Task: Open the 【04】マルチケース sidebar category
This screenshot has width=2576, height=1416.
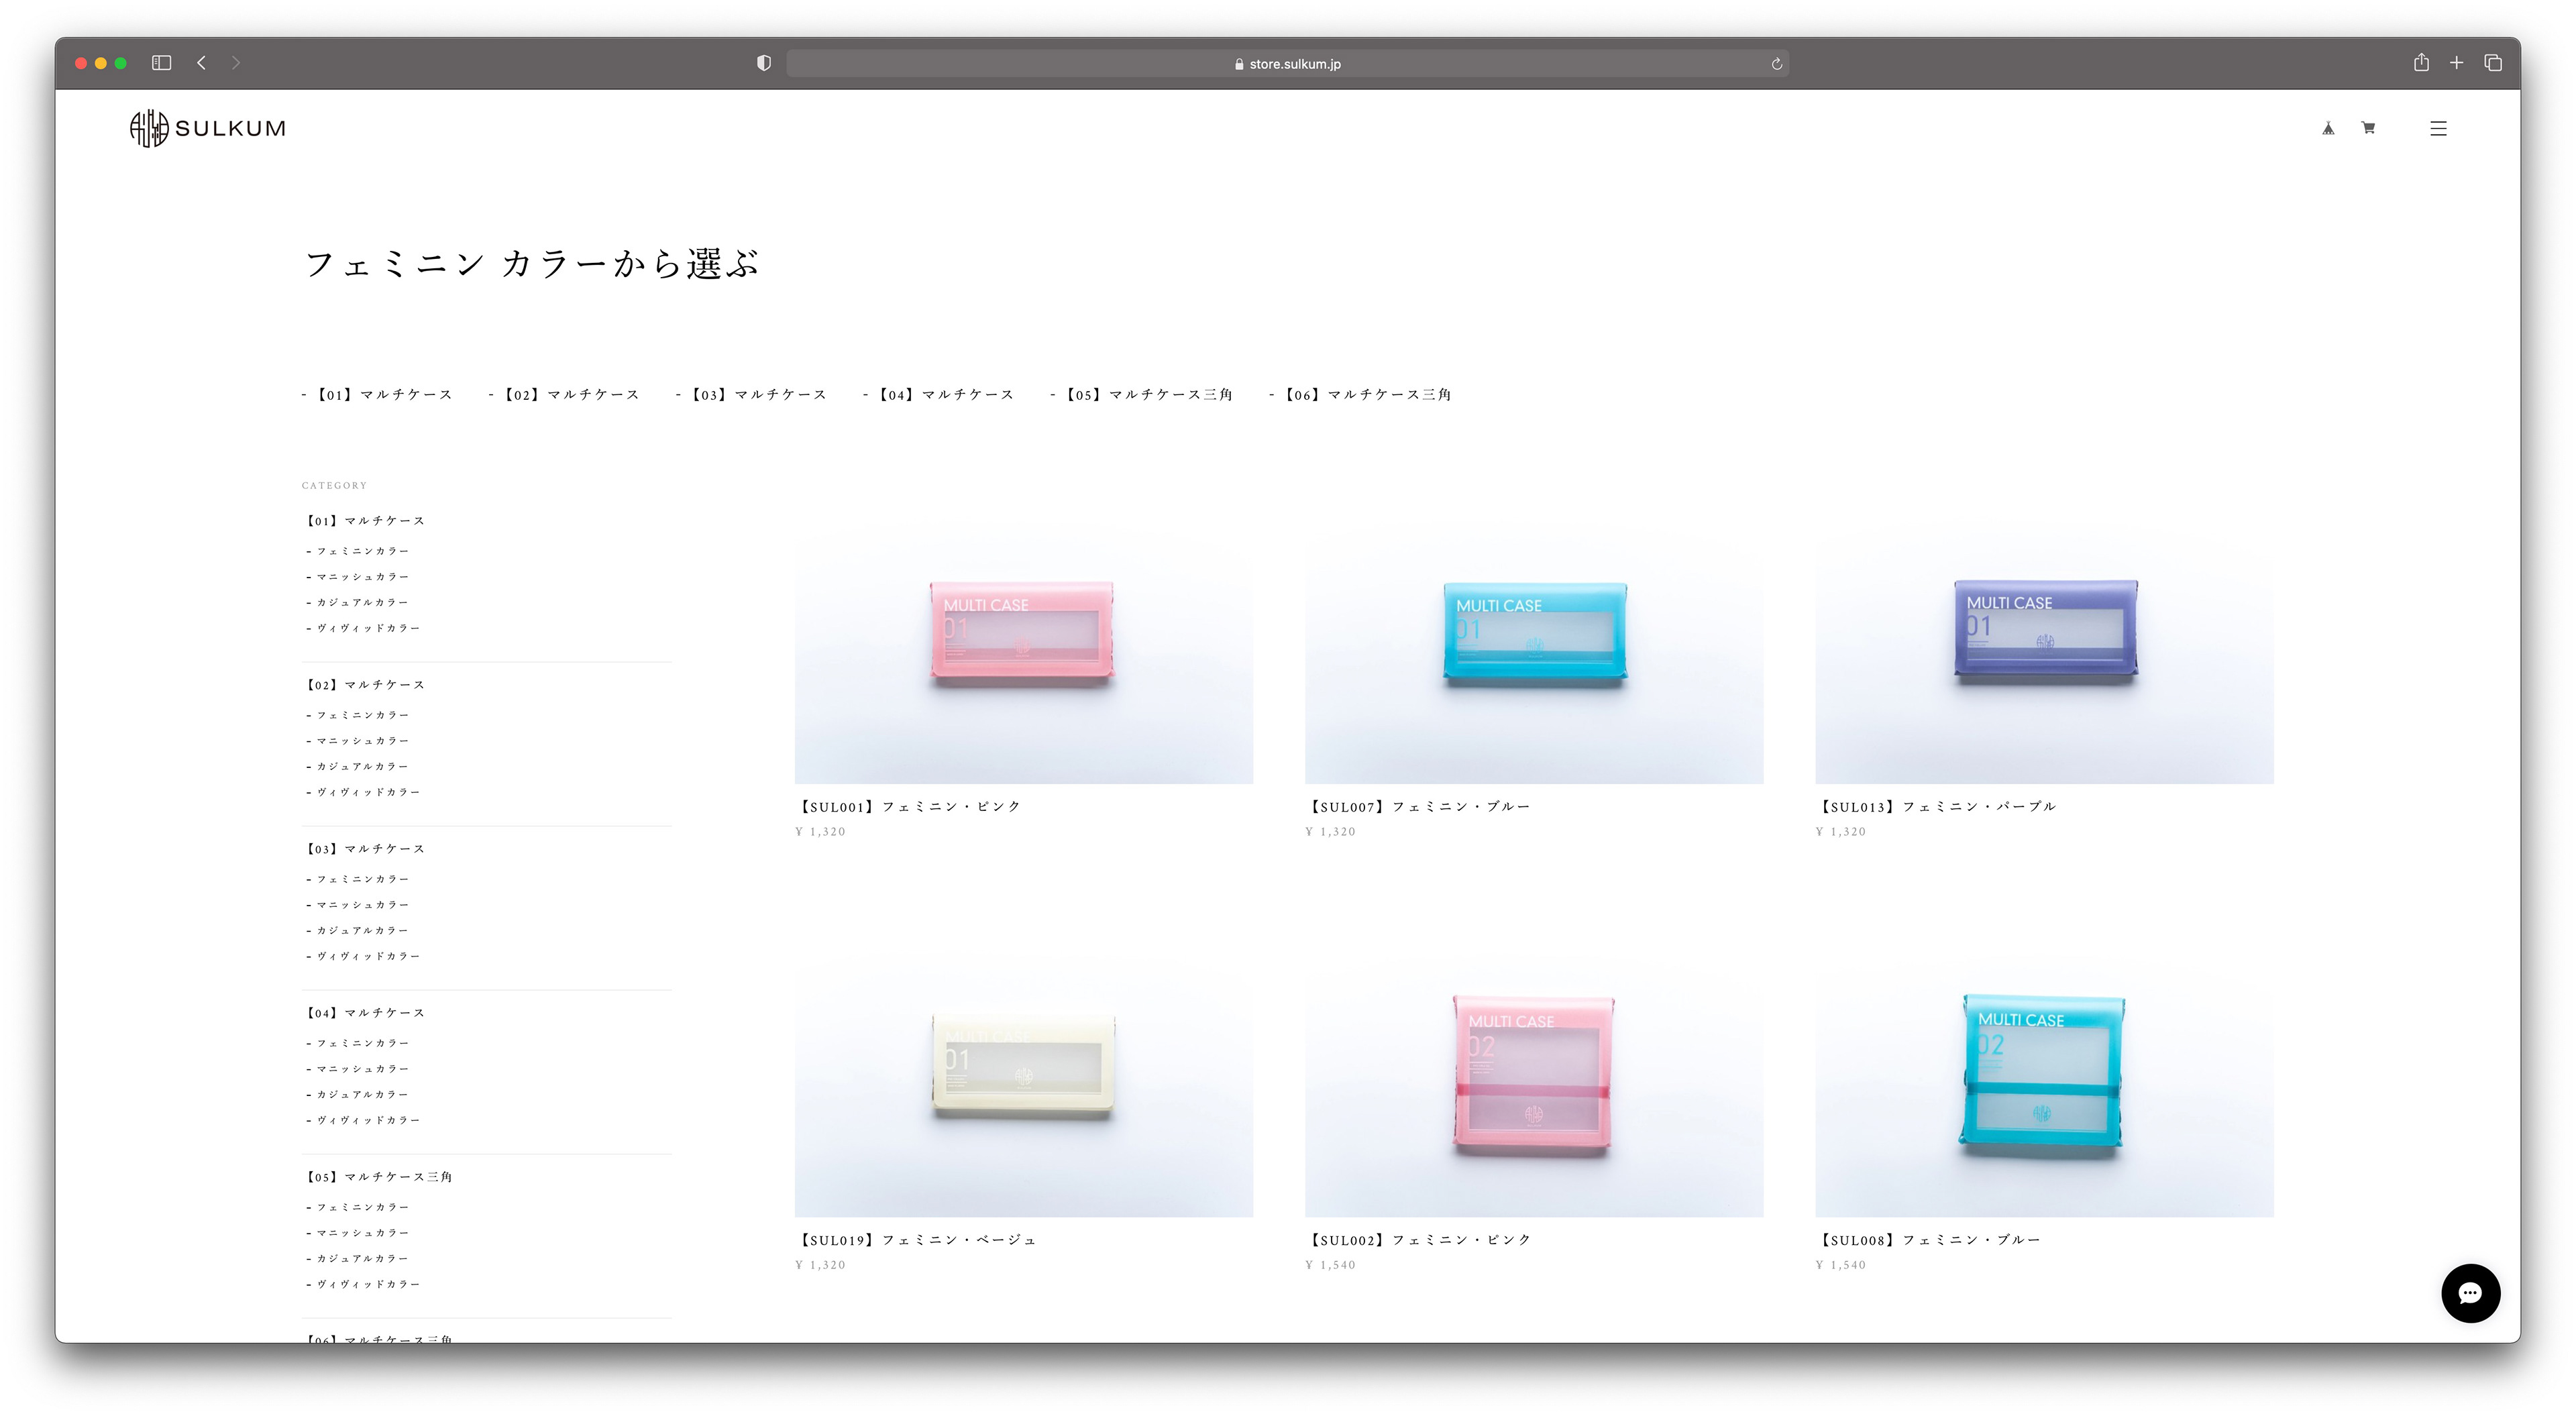Action: point(366,1013)
